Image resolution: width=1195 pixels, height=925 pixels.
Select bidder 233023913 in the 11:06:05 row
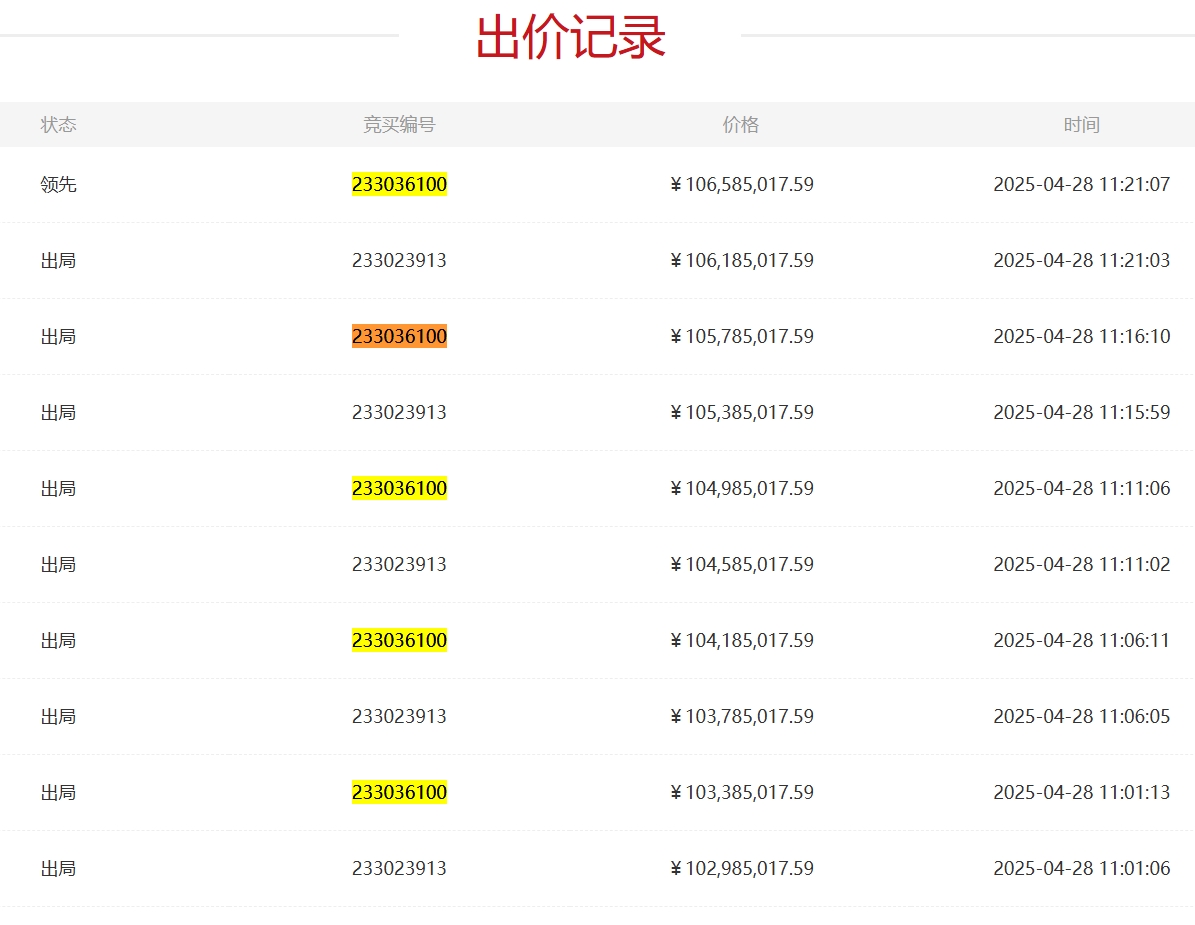point(399,716)
